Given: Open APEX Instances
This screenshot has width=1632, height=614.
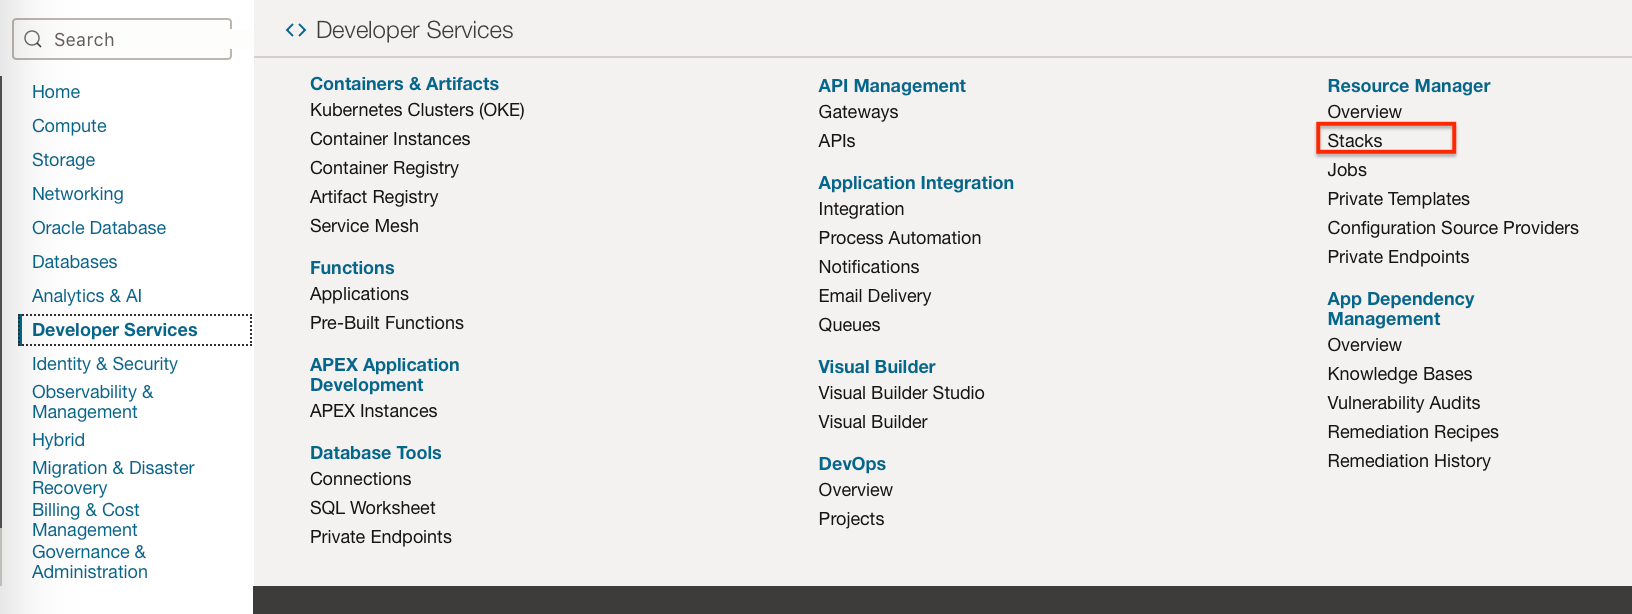Looking at the screenshot, I should tap(373, 411).
